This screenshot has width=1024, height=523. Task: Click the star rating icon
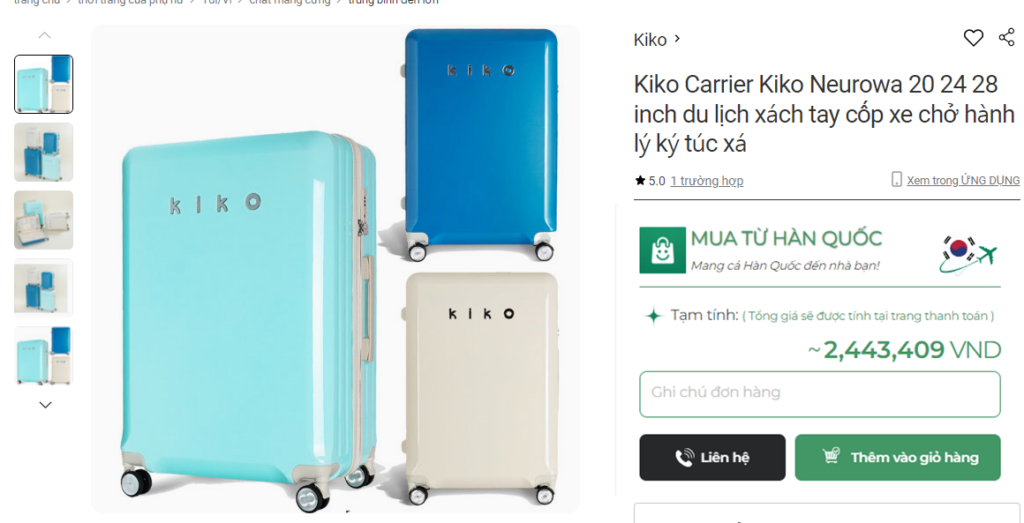click(x=640, y=180)
